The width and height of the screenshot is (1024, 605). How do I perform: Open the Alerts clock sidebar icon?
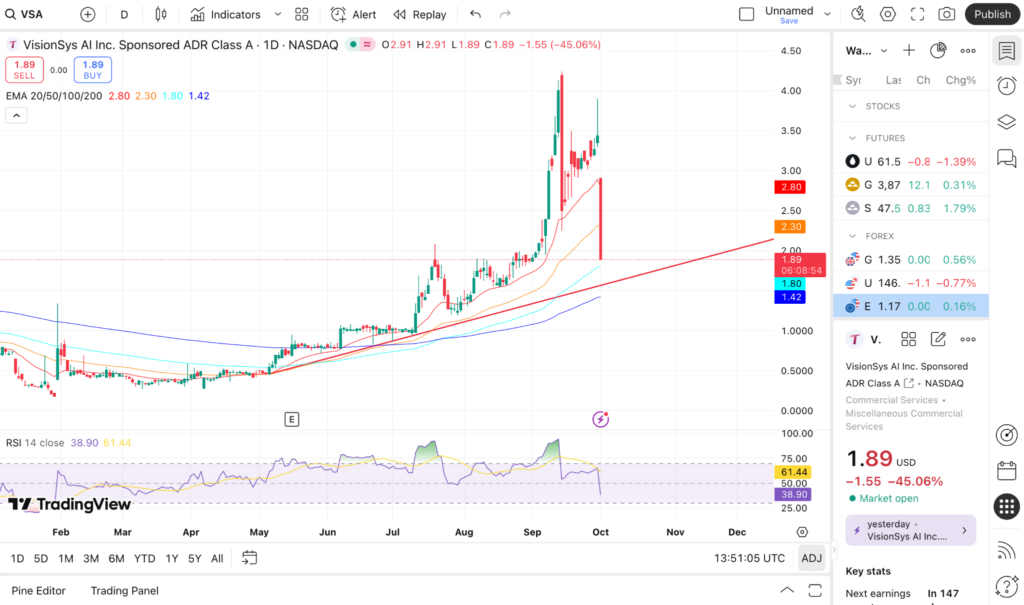[x=1006, y=86]
